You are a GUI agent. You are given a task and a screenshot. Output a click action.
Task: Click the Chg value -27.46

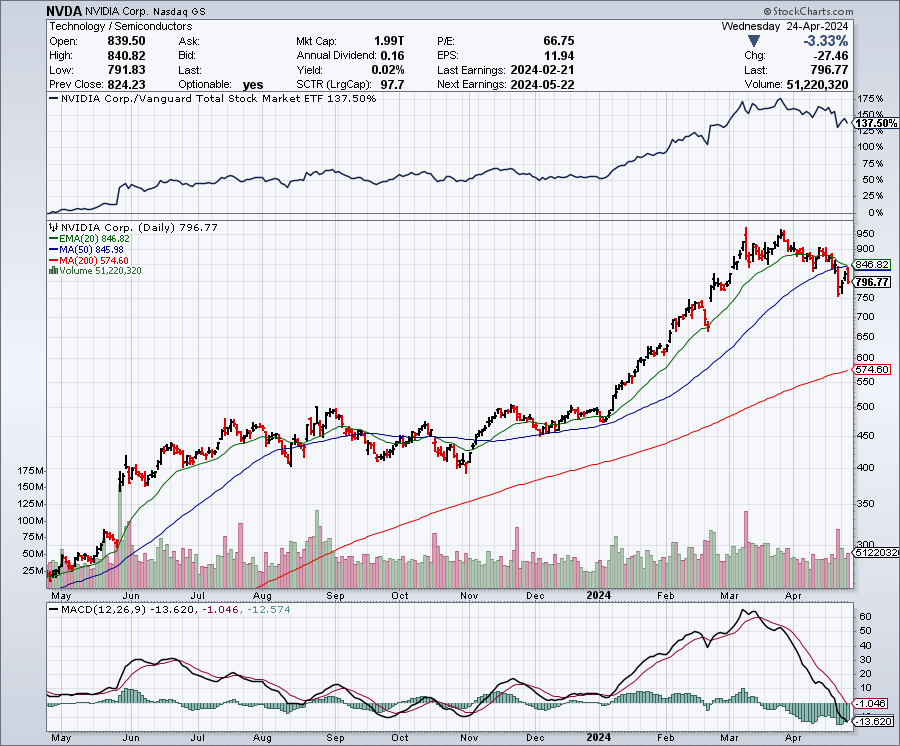click(x=831, y=56)
